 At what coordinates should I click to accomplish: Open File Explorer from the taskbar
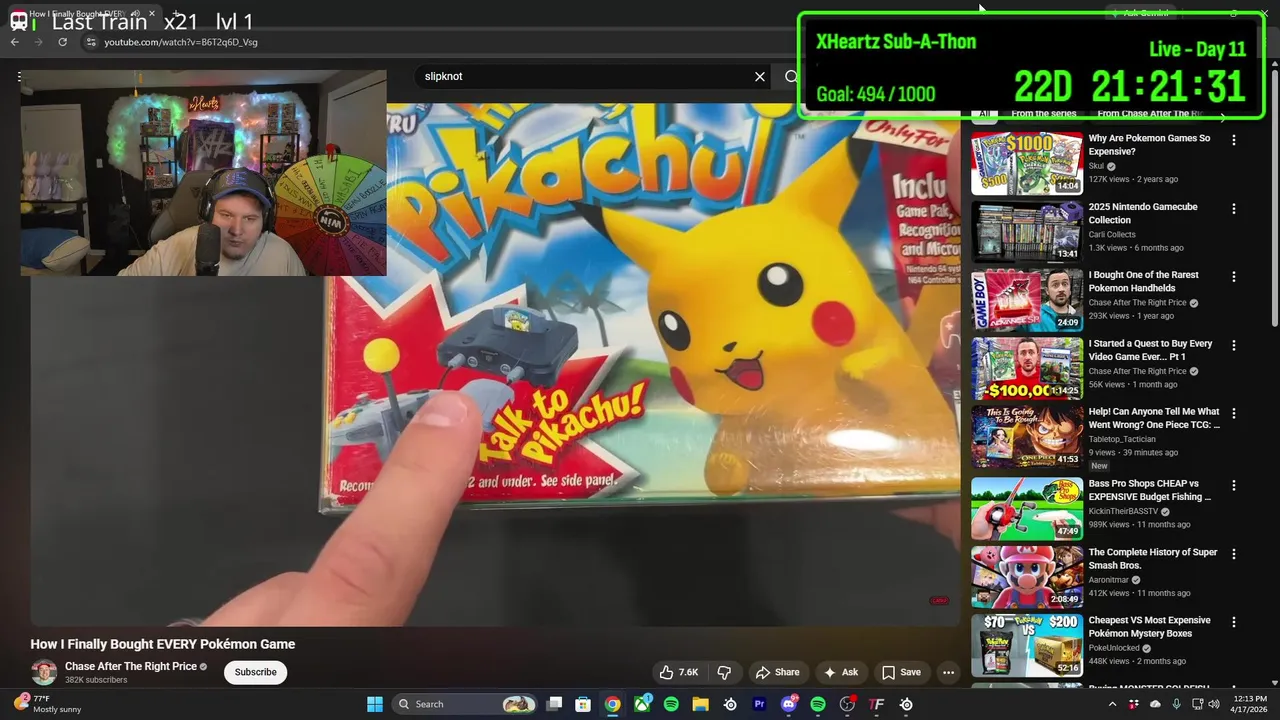pos(700,704)
